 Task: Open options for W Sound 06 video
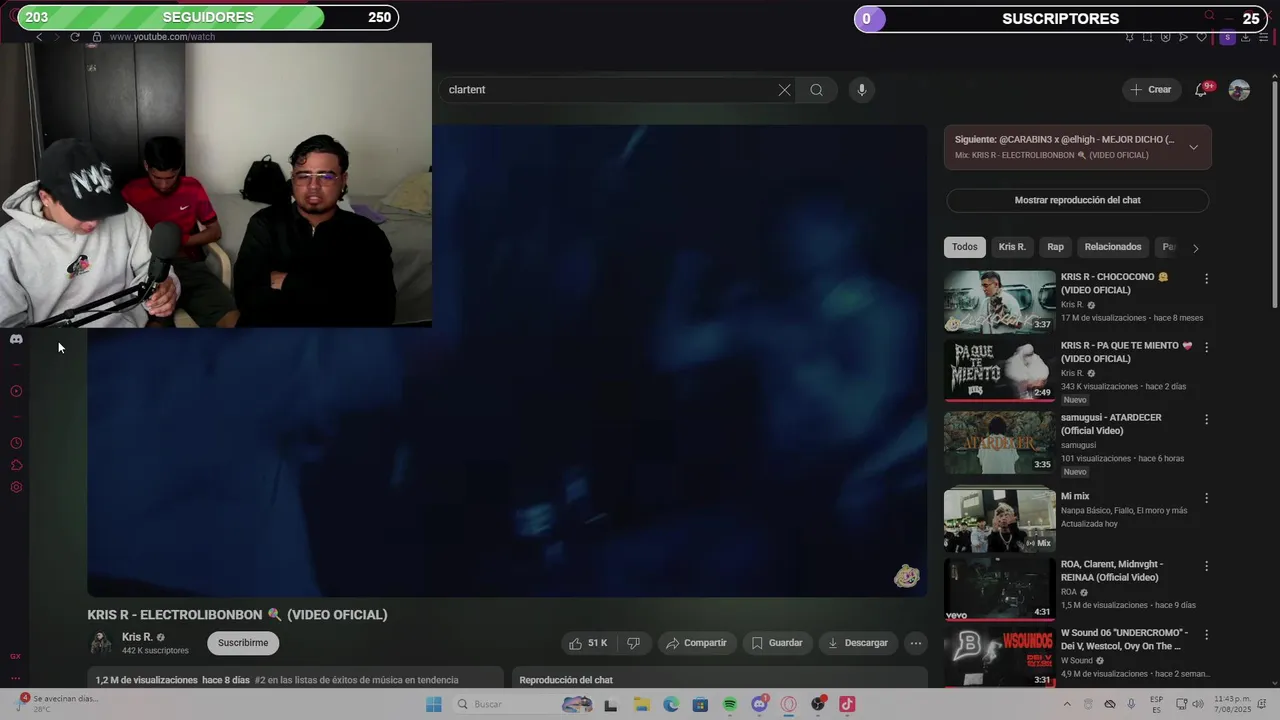pyautogui.click(x=1206, y=635)
